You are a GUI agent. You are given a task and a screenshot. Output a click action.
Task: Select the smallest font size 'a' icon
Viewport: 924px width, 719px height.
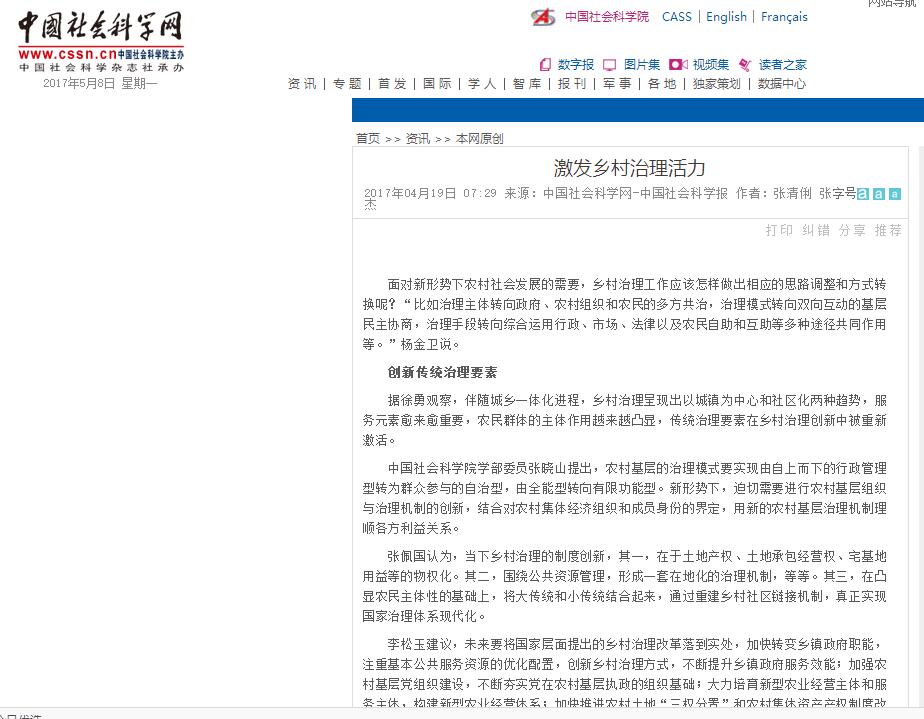[895, 194]
